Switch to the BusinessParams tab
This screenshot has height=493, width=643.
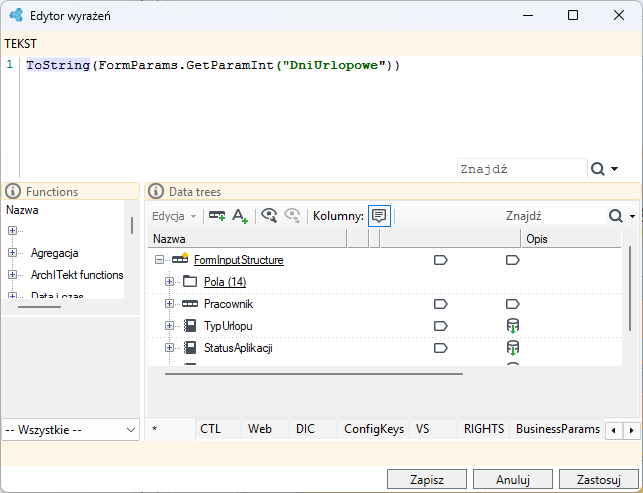(x=557, y=429)
